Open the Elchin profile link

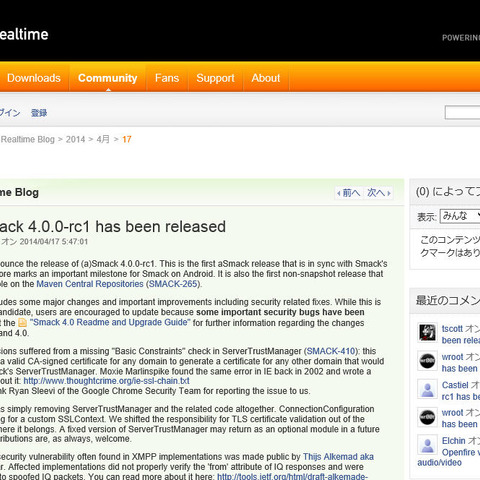tap(453, 441)
